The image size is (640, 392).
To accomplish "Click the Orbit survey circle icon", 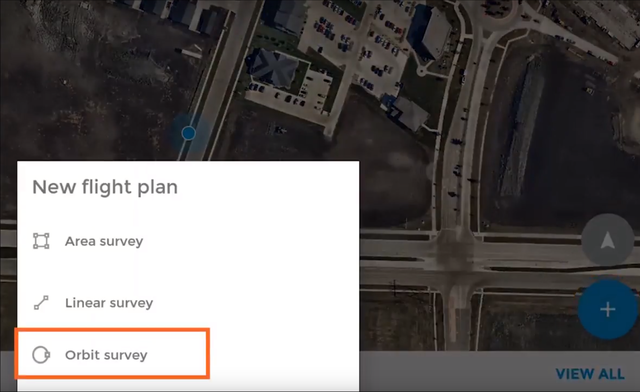I will click(x=41, y=355).
